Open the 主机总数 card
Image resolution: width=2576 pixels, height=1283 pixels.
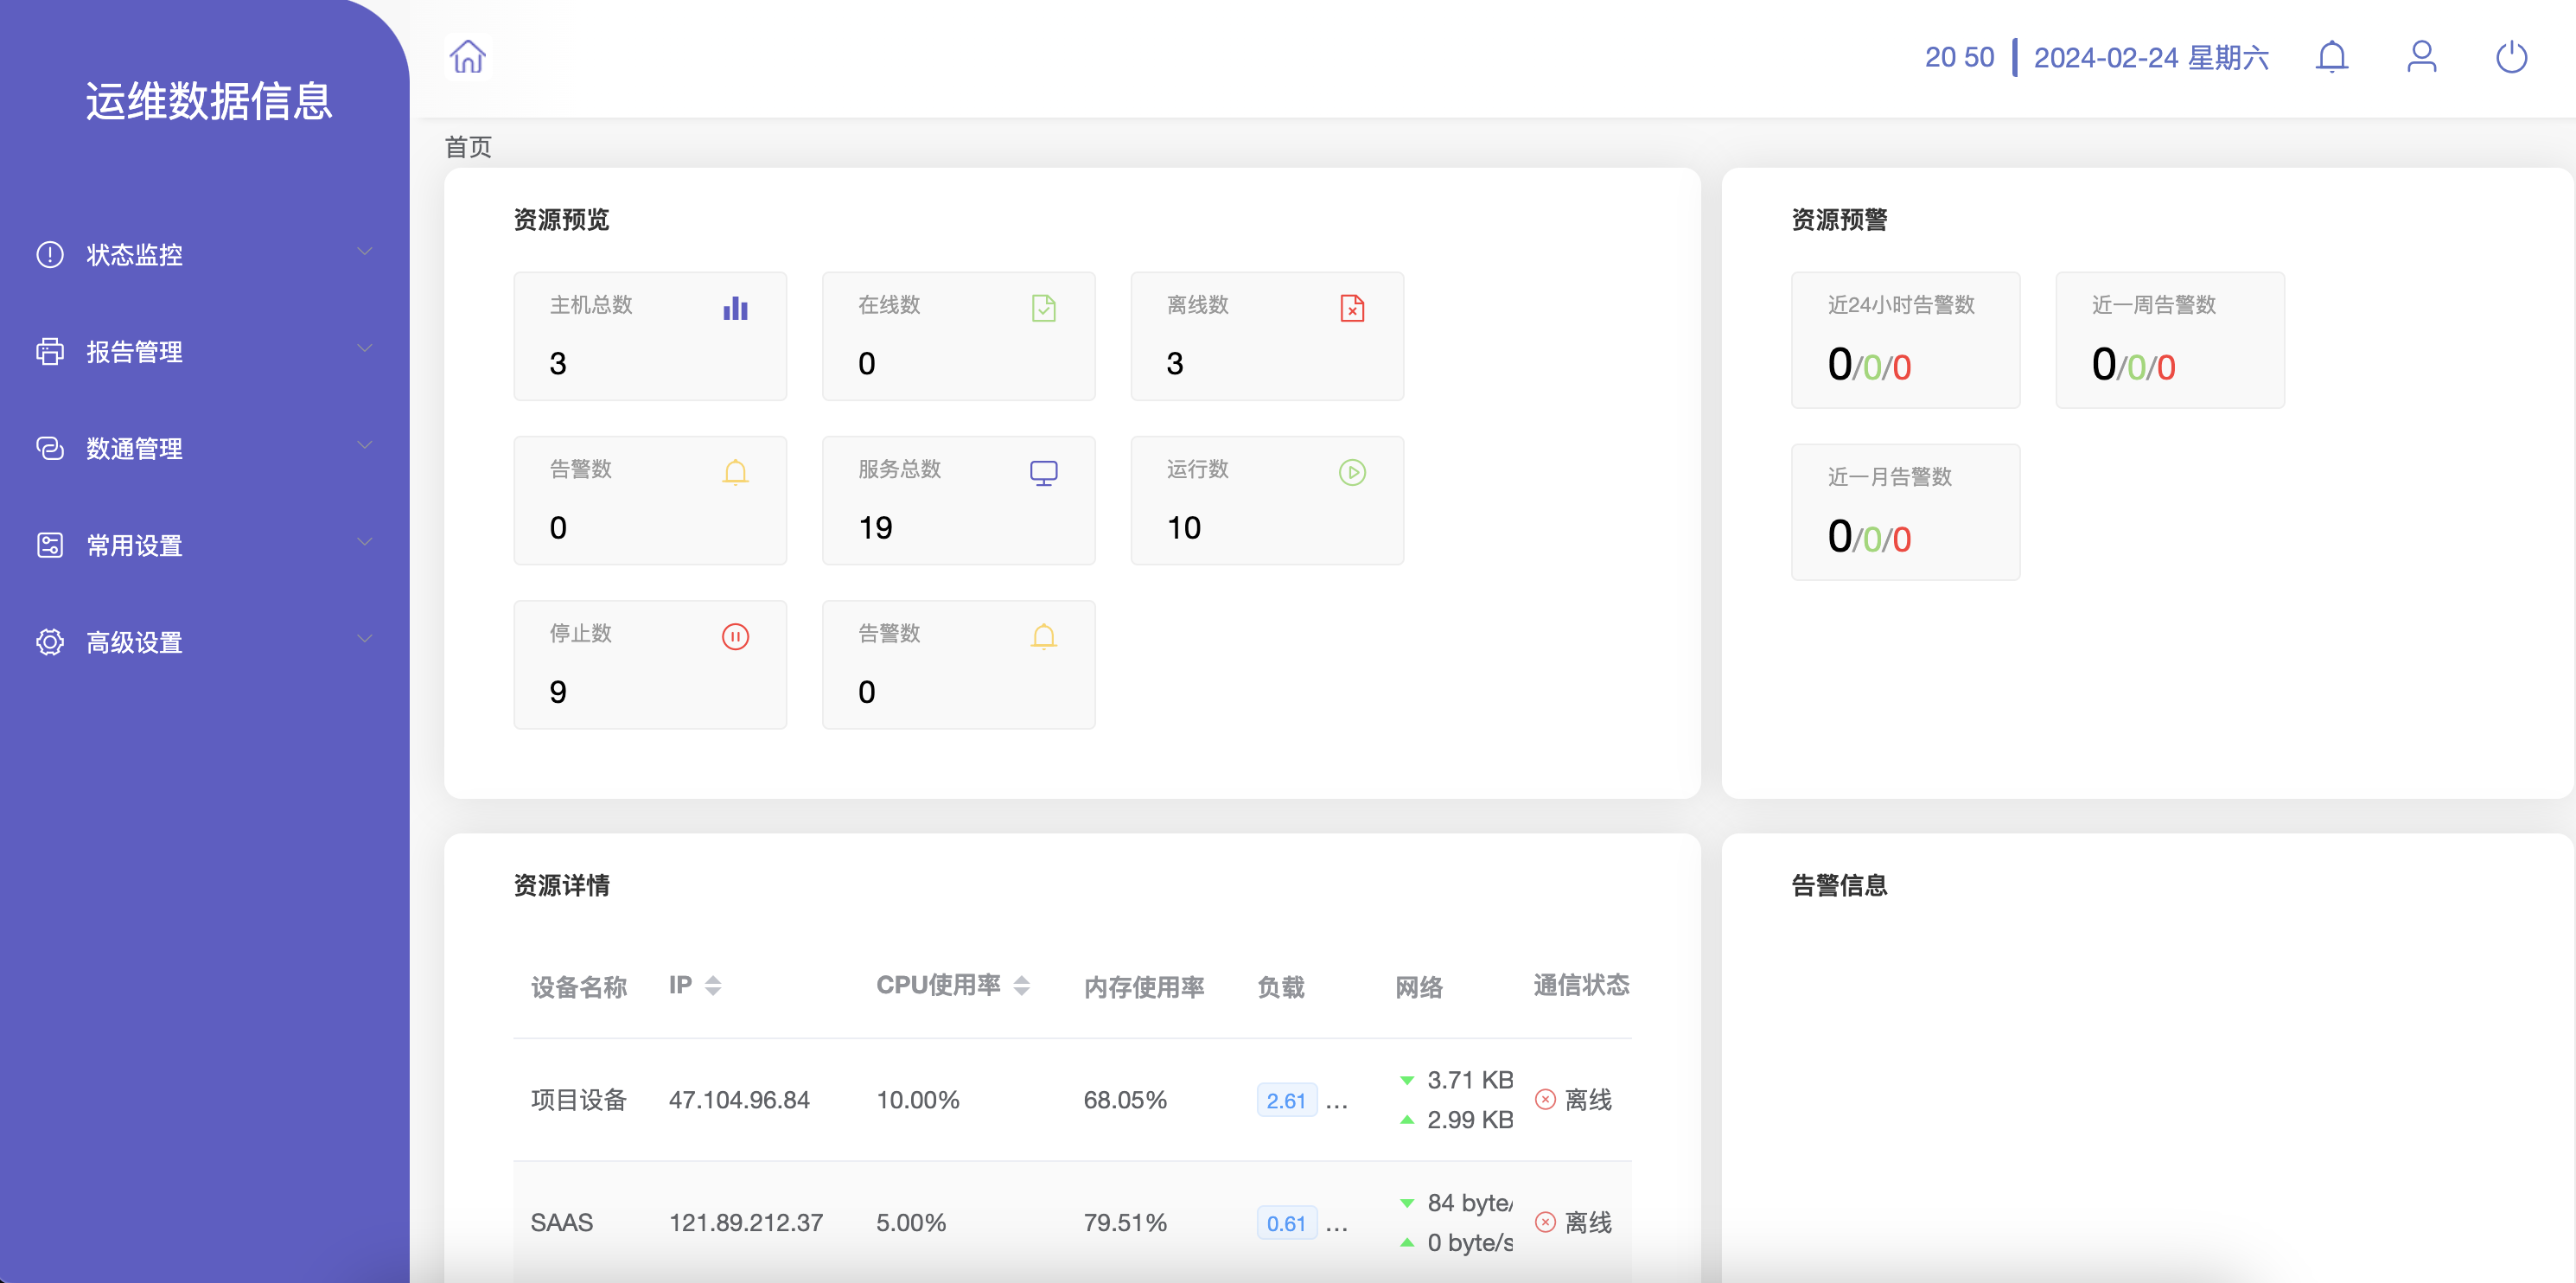click(x=650, y=336)
